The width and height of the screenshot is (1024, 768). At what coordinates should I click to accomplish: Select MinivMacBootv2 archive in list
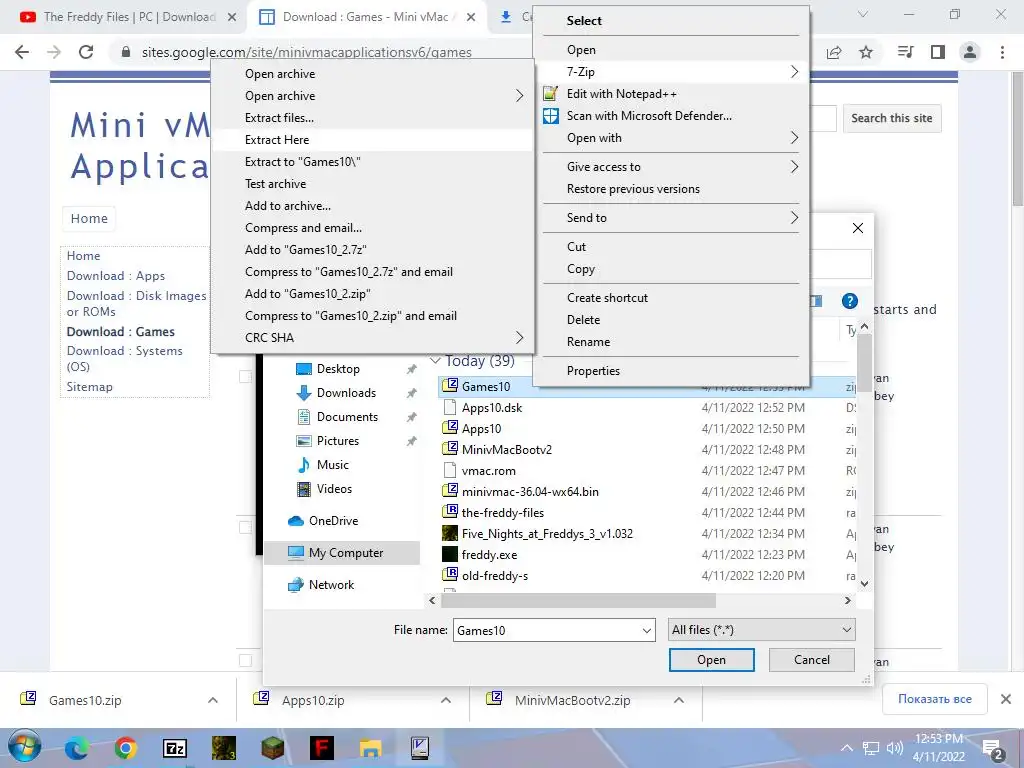pos(506,449)
